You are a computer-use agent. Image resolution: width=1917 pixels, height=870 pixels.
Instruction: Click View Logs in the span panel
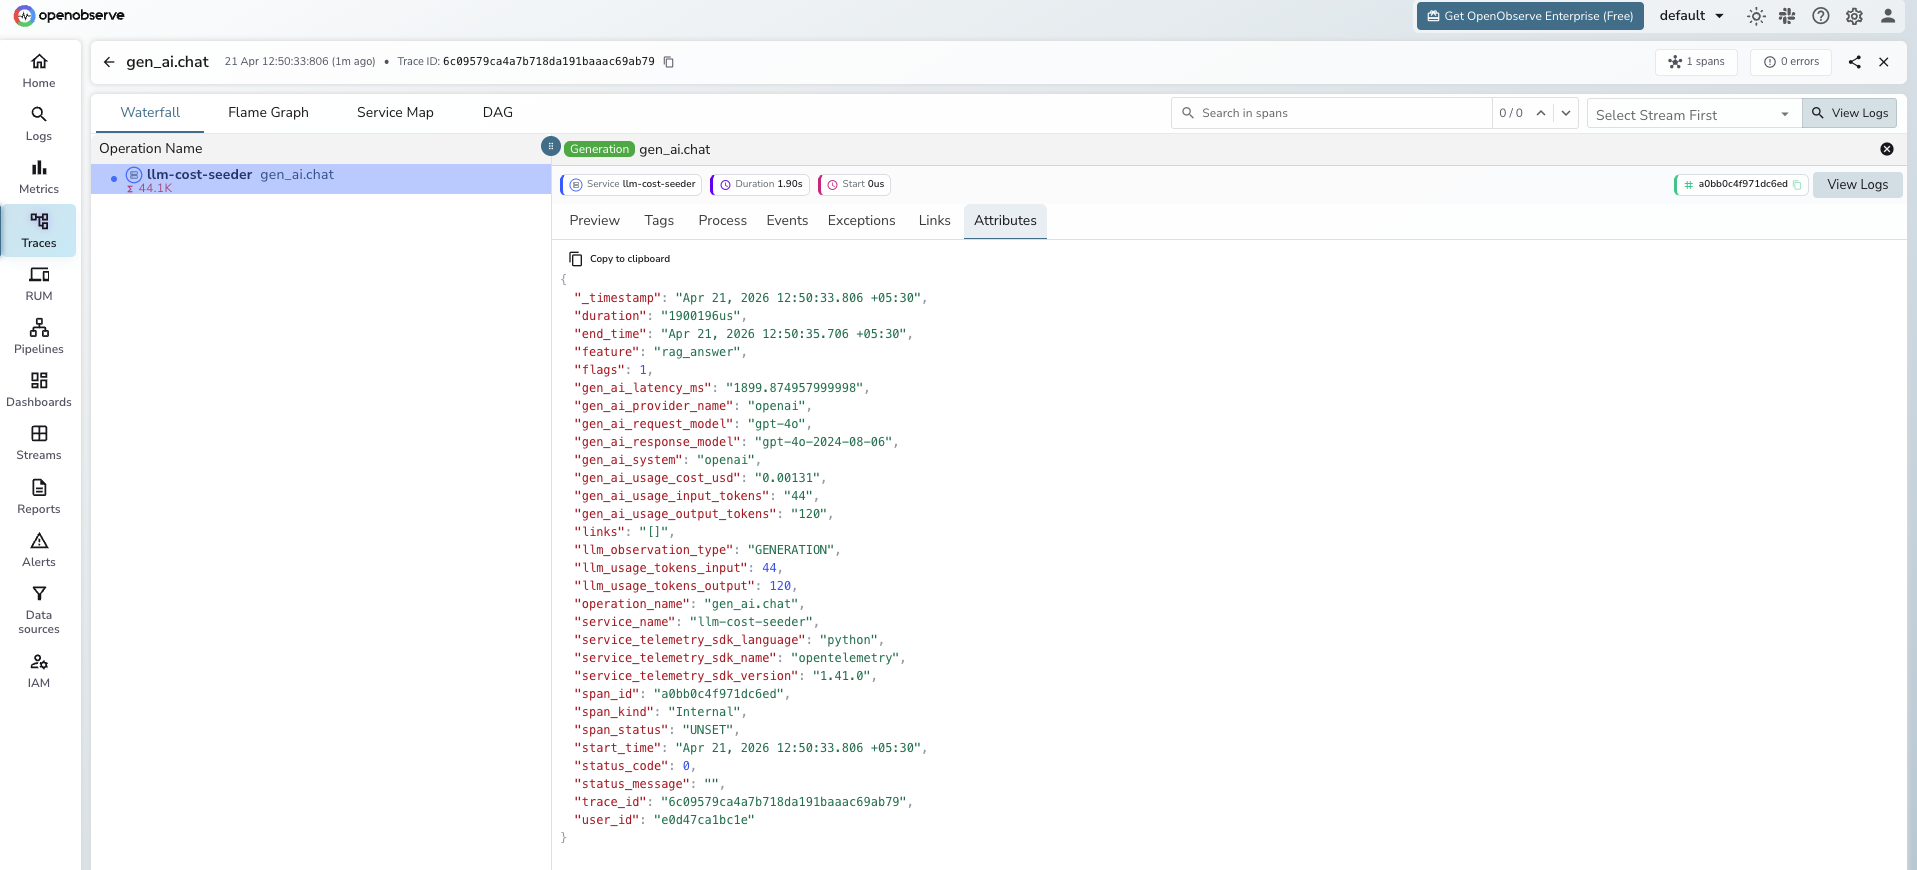(1858, 185)
